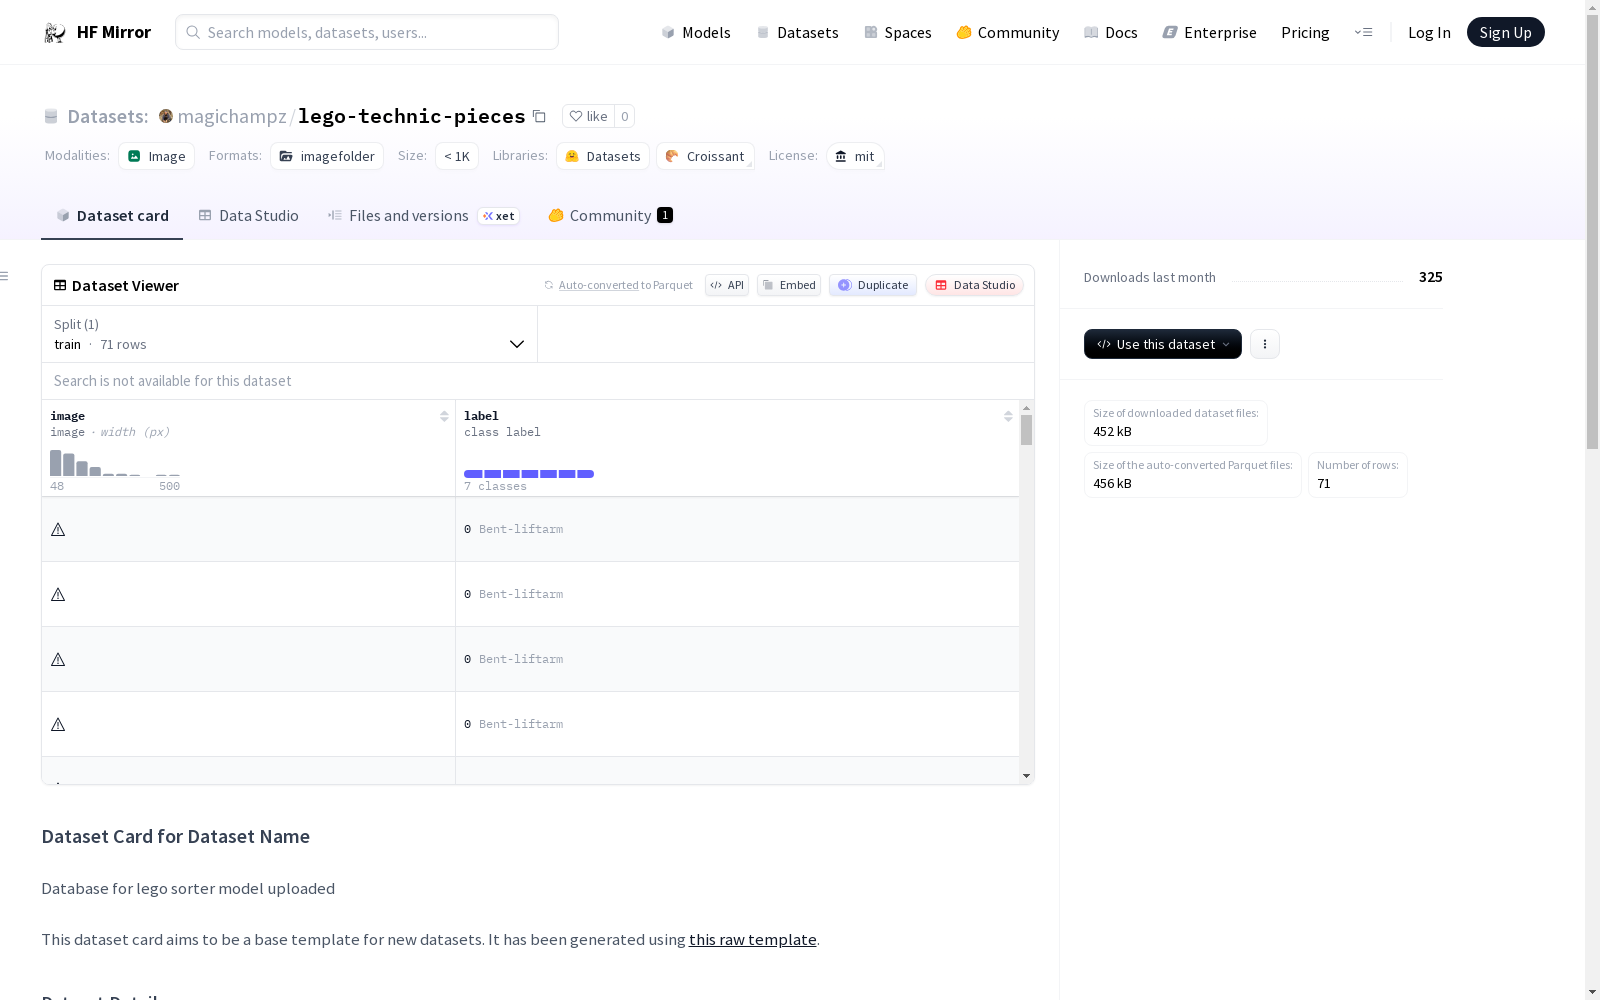Select the < 1K size tag

pos(457,156)
